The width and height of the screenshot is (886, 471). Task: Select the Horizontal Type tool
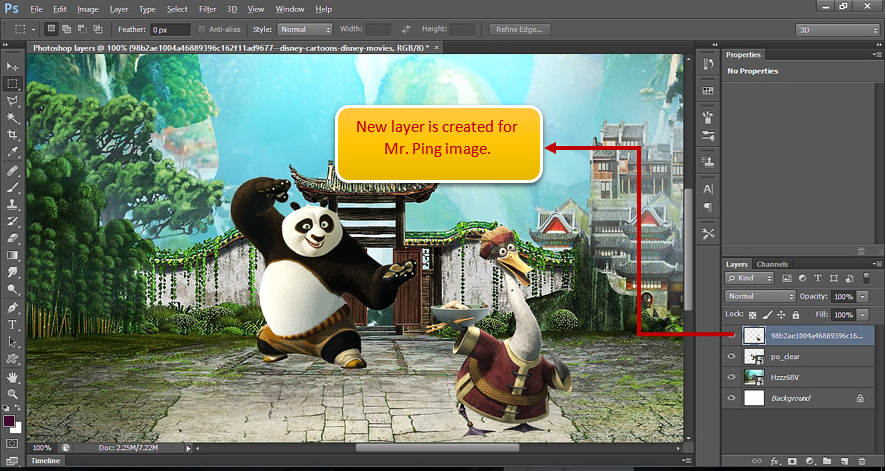point(12,325)
